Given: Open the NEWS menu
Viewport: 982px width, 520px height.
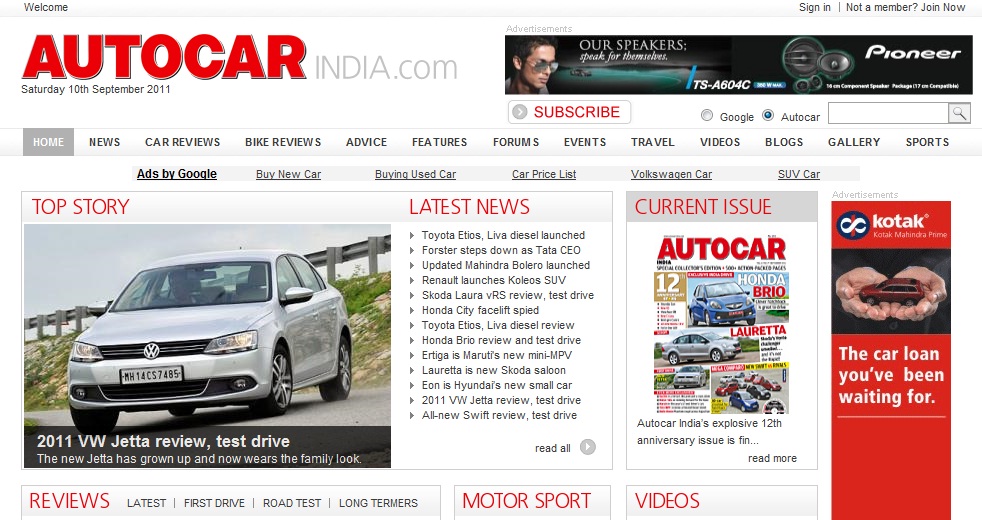Looking at the screenshot, I should (105, 142).
